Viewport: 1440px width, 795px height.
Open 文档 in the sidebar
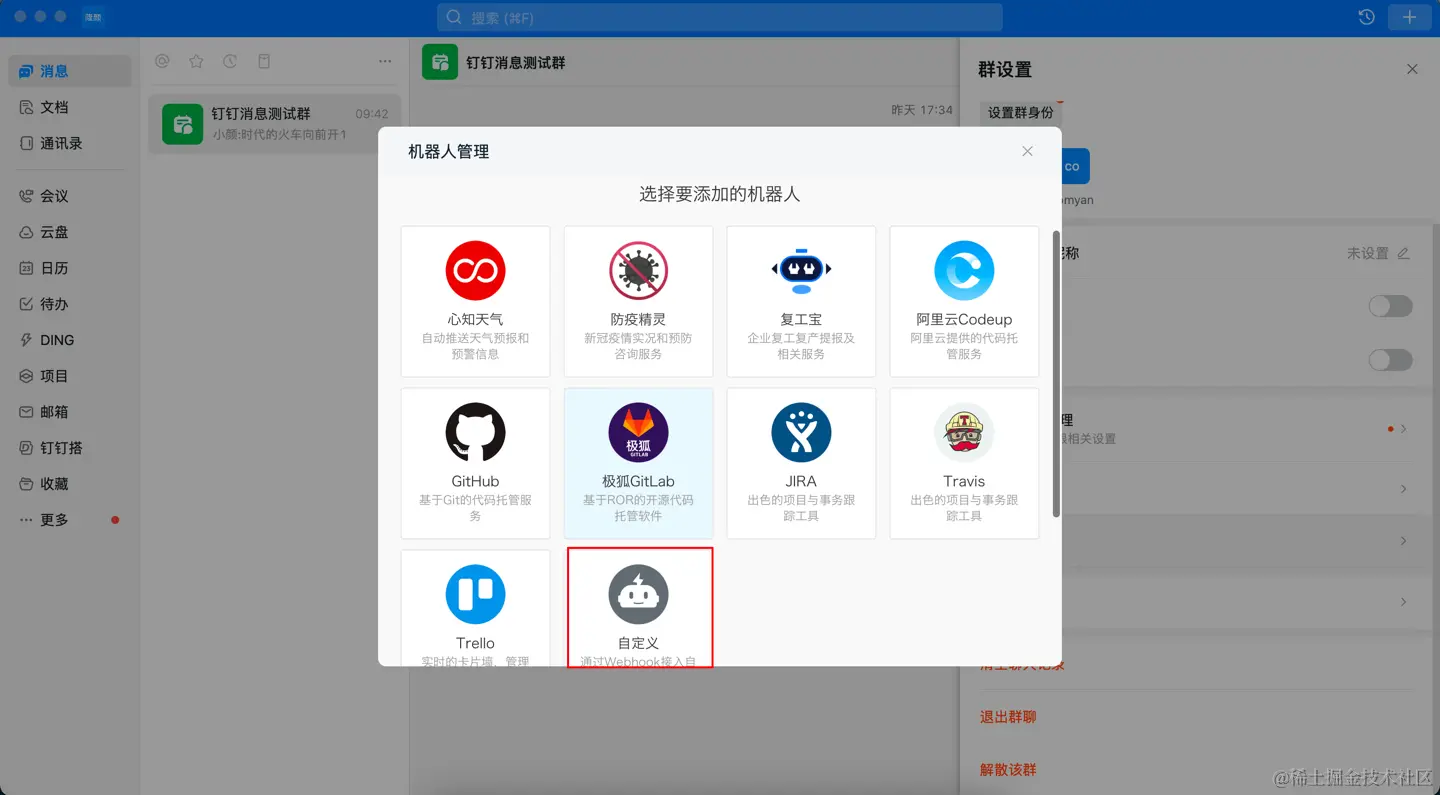pyautogui.click(x=70, y=107)
